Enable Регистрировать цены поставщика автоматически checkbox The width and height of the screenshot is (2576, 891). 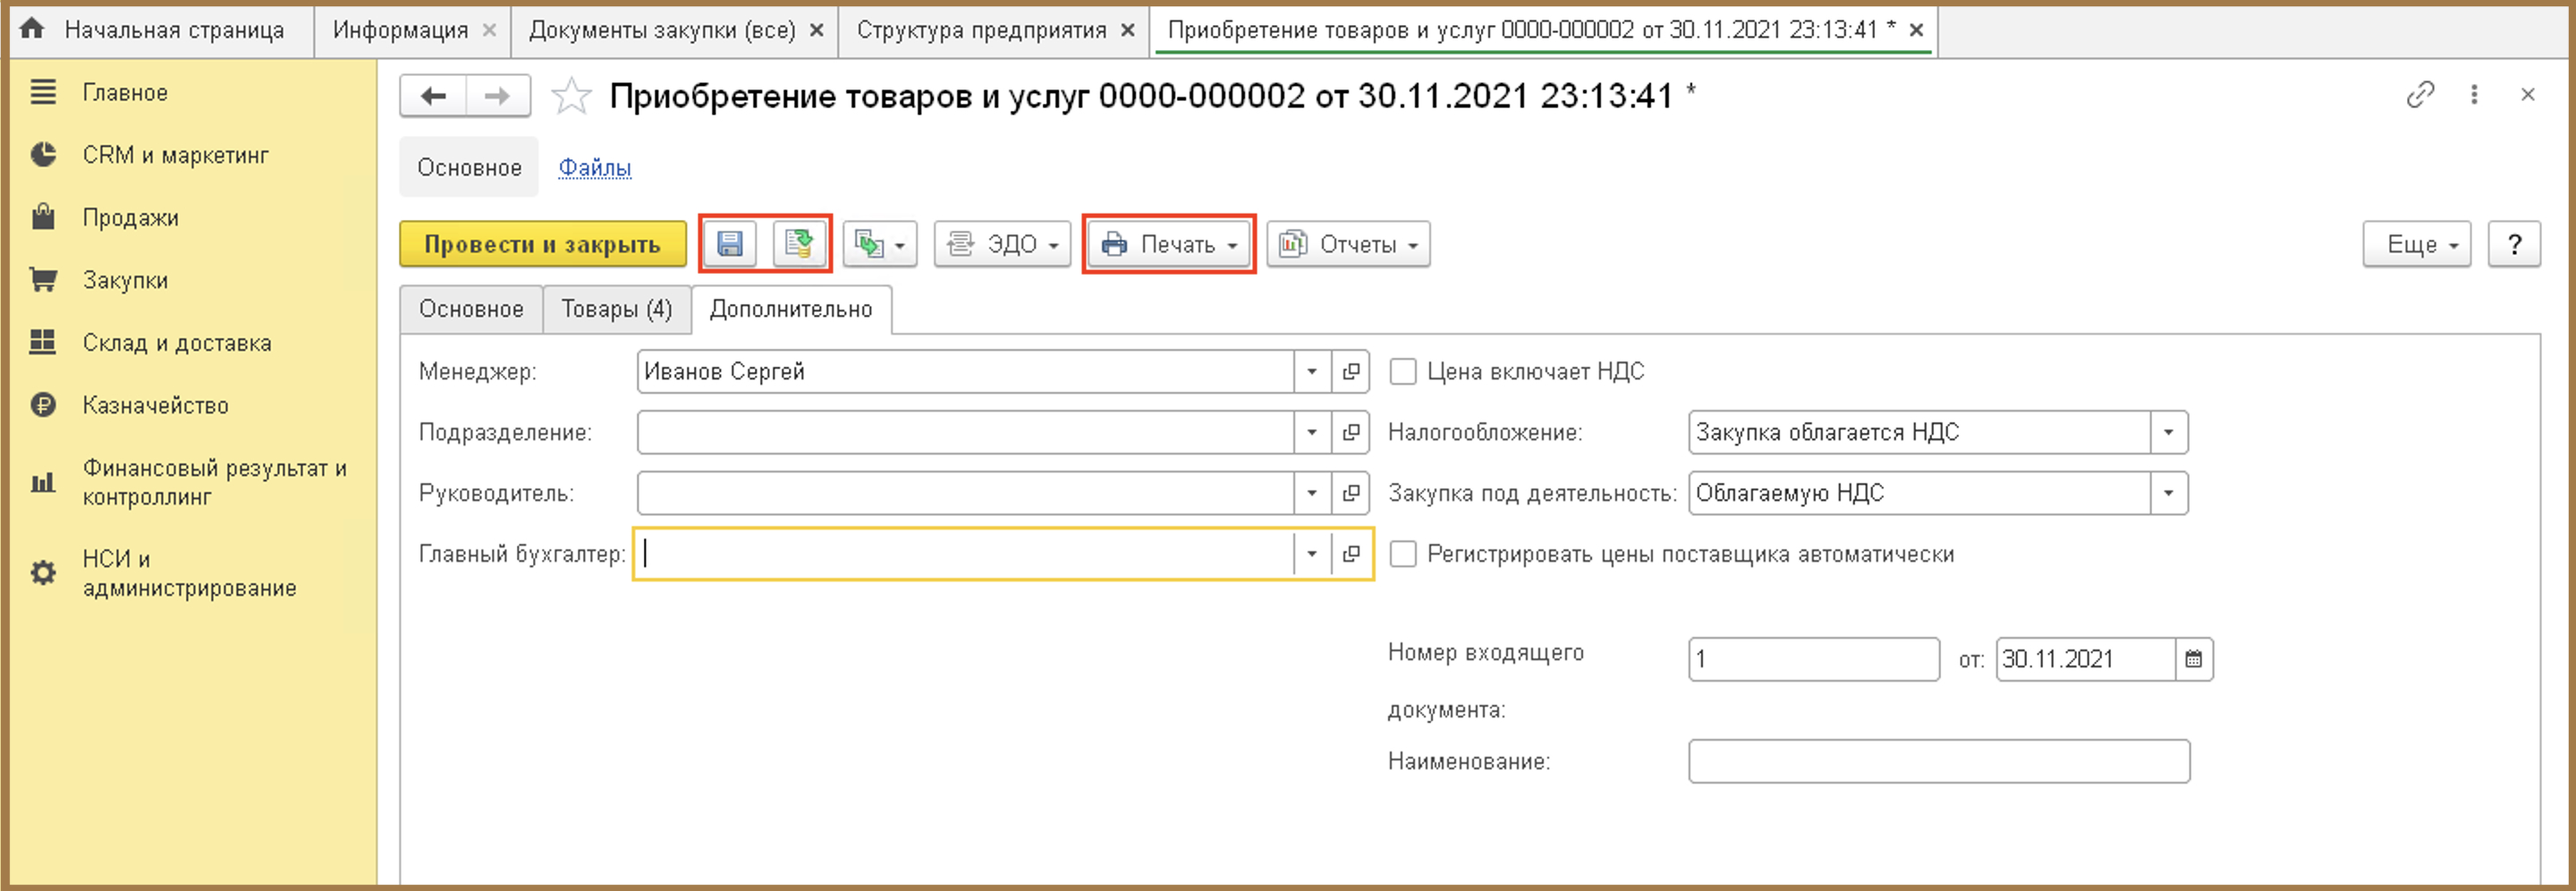pyautogui.click(x=1403, y=554)
